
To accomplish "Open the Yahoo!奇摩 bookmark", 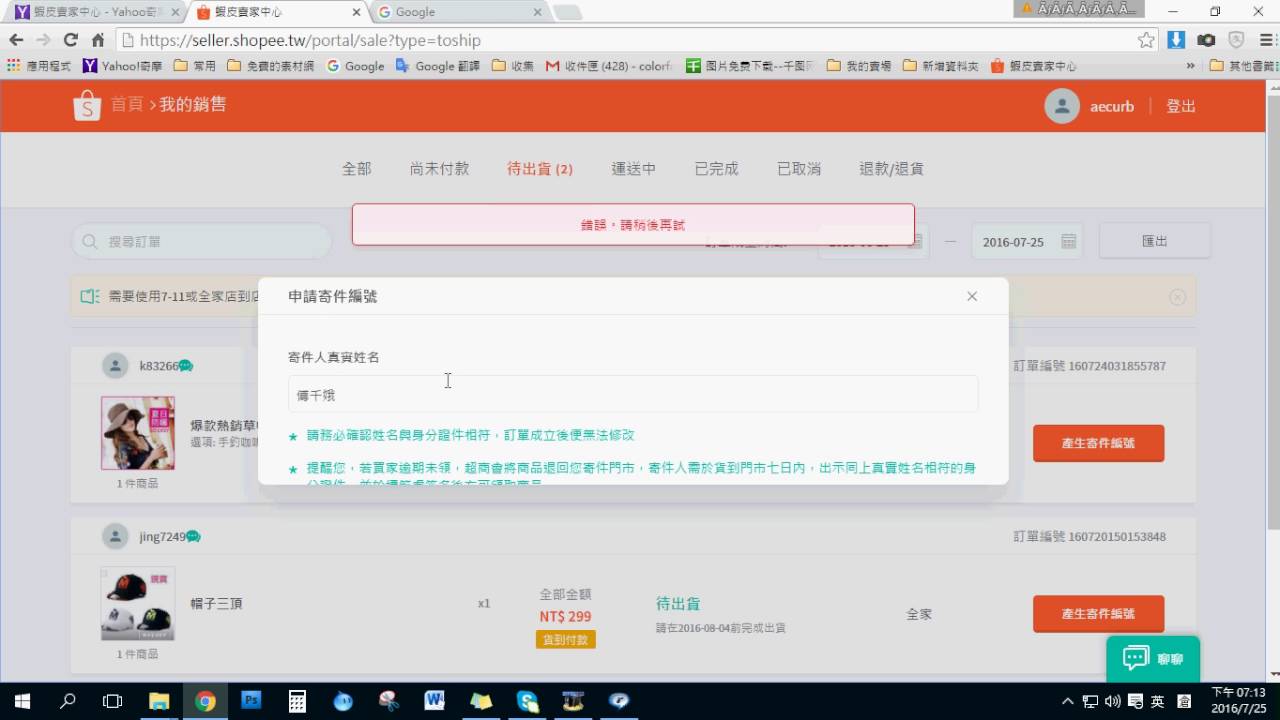I will click(x=123, y=66).
